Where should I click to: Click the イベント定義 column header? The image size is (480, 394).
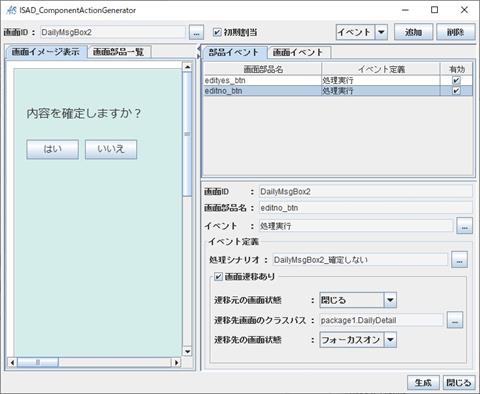click(x=381, y=69)
